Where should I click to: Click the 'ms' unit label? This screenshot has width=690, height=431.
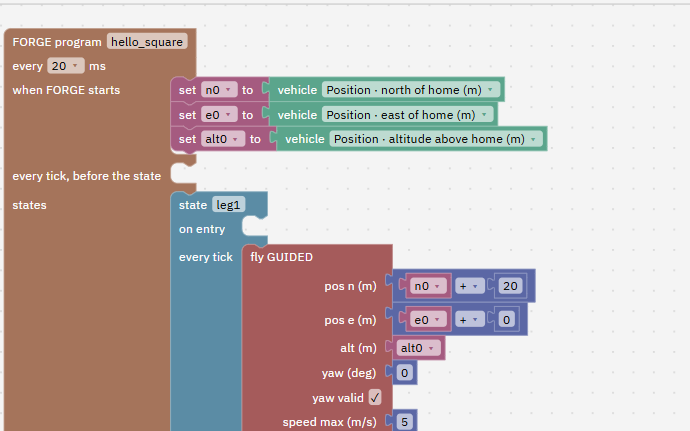click(97, 66)
